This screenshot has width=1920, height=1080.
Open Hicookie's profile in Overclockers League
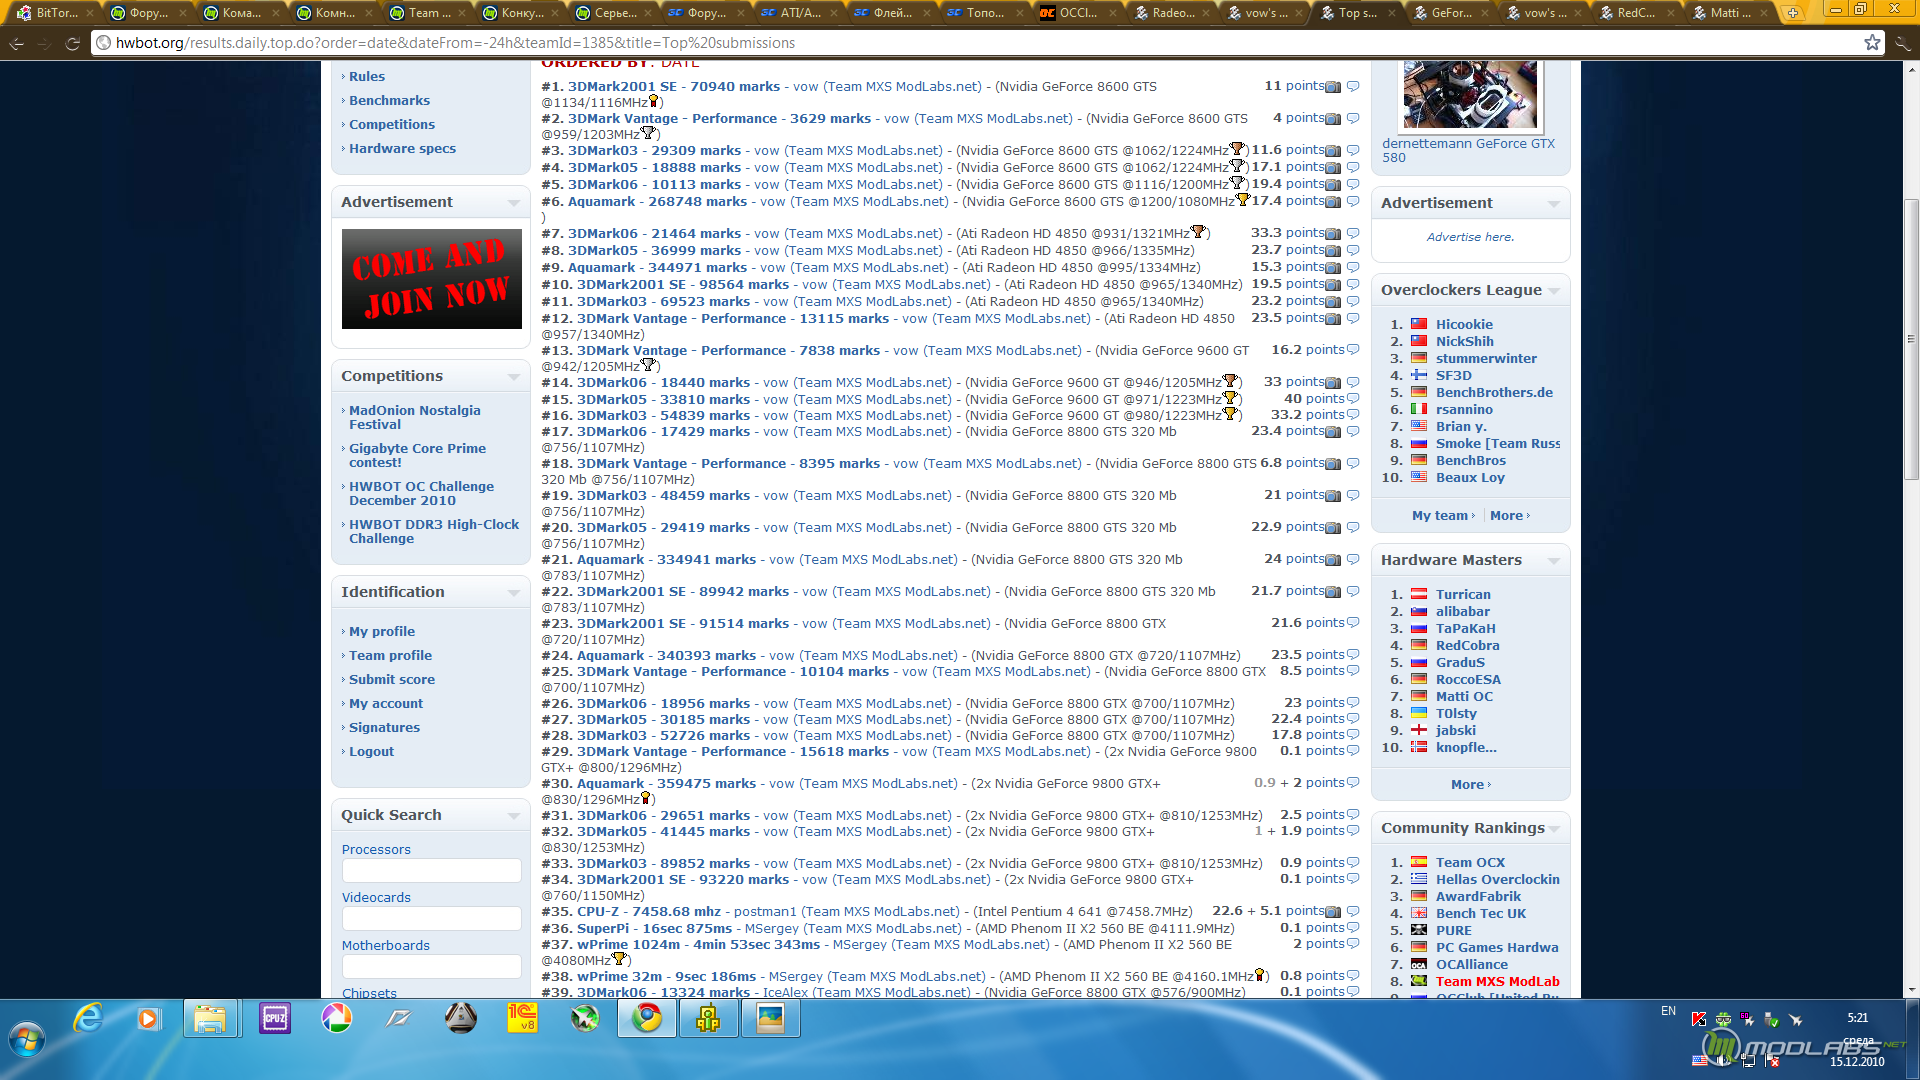tap(1464, 325)
